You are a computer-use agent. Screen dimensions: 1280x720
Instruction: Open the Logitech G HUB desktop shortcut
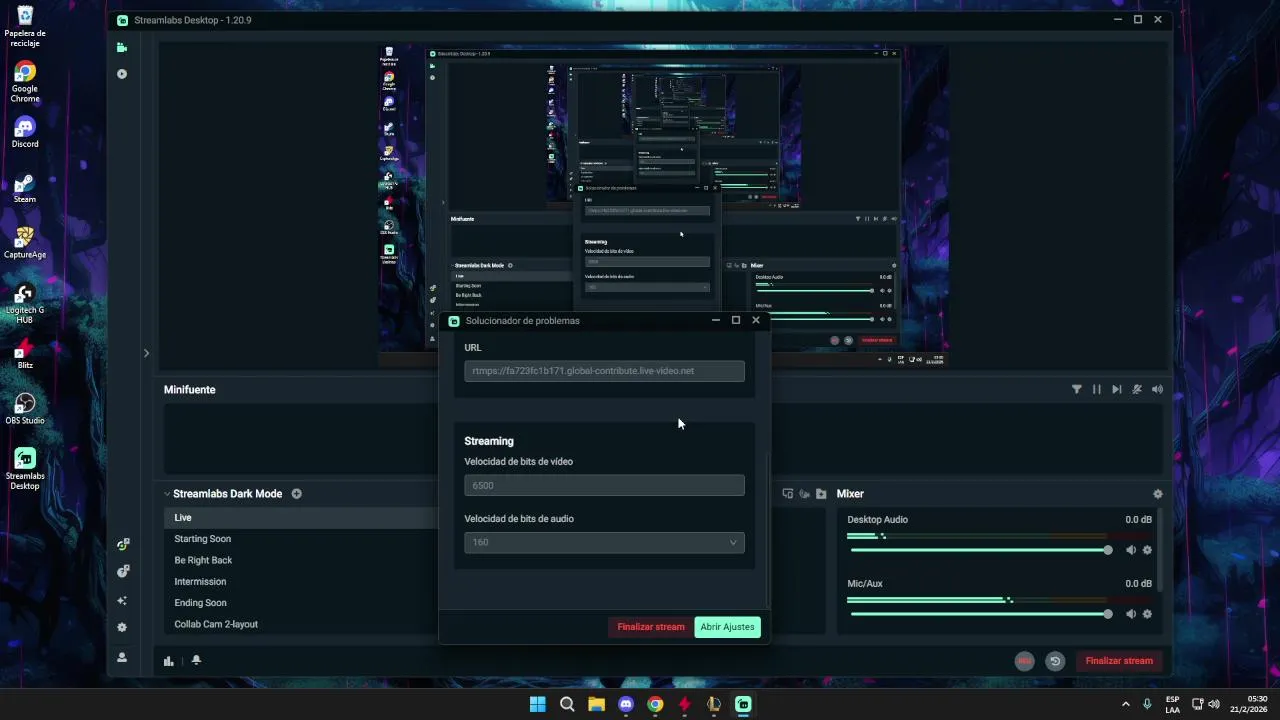[x=25, y=303]
